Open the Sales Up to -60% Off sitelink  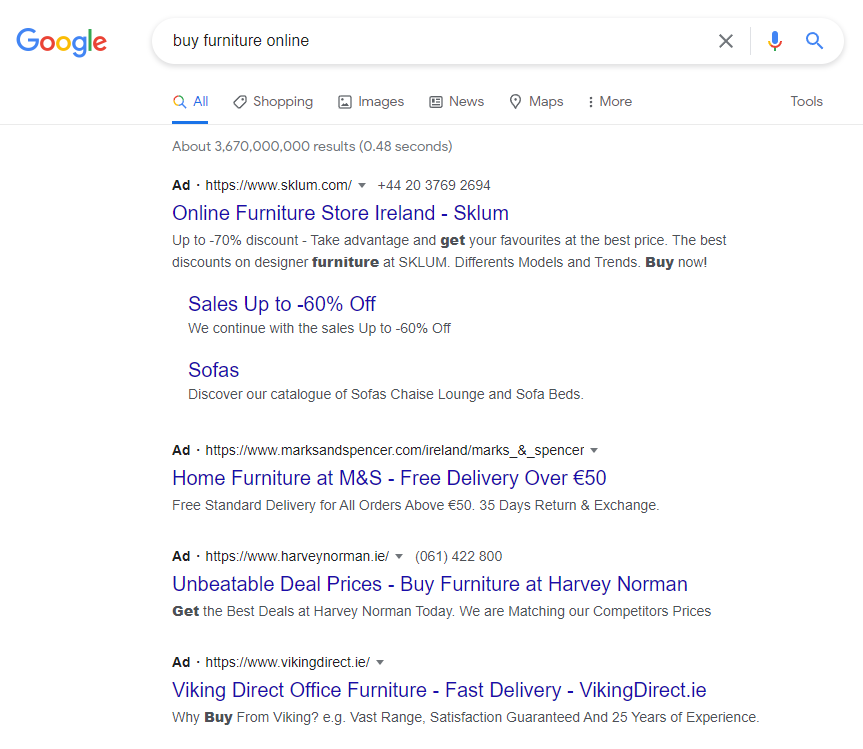click(282, 304)
